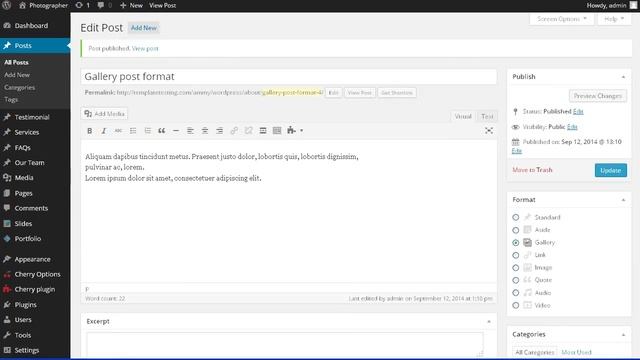Screen dimensions: 640x360
Task: Select the Standard post format
Action: [x=516, y=218]
